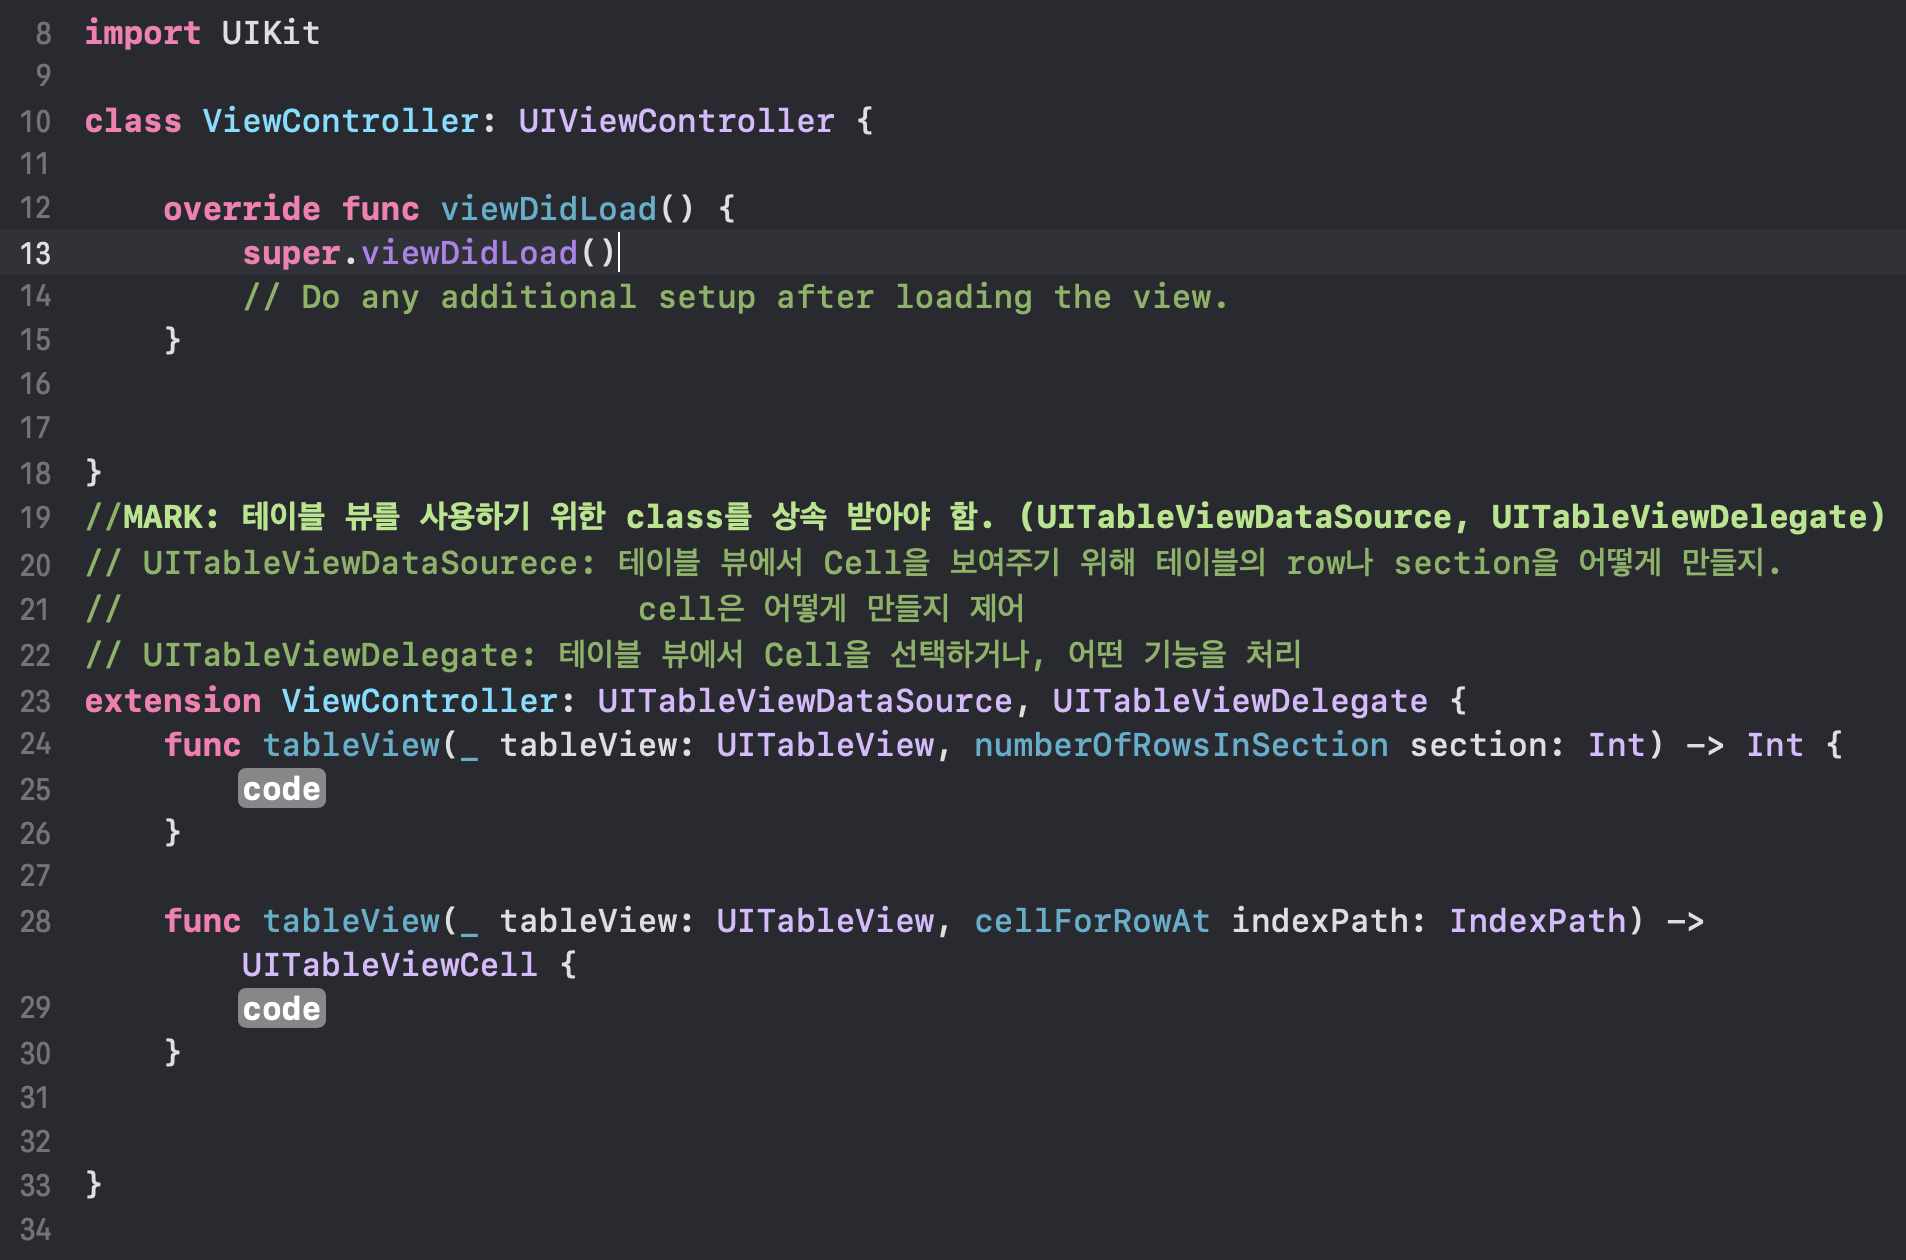Click 'viewDidLoad' in line 12 declaration
Screen dimensions: 1906x1260
click(549, 209)
